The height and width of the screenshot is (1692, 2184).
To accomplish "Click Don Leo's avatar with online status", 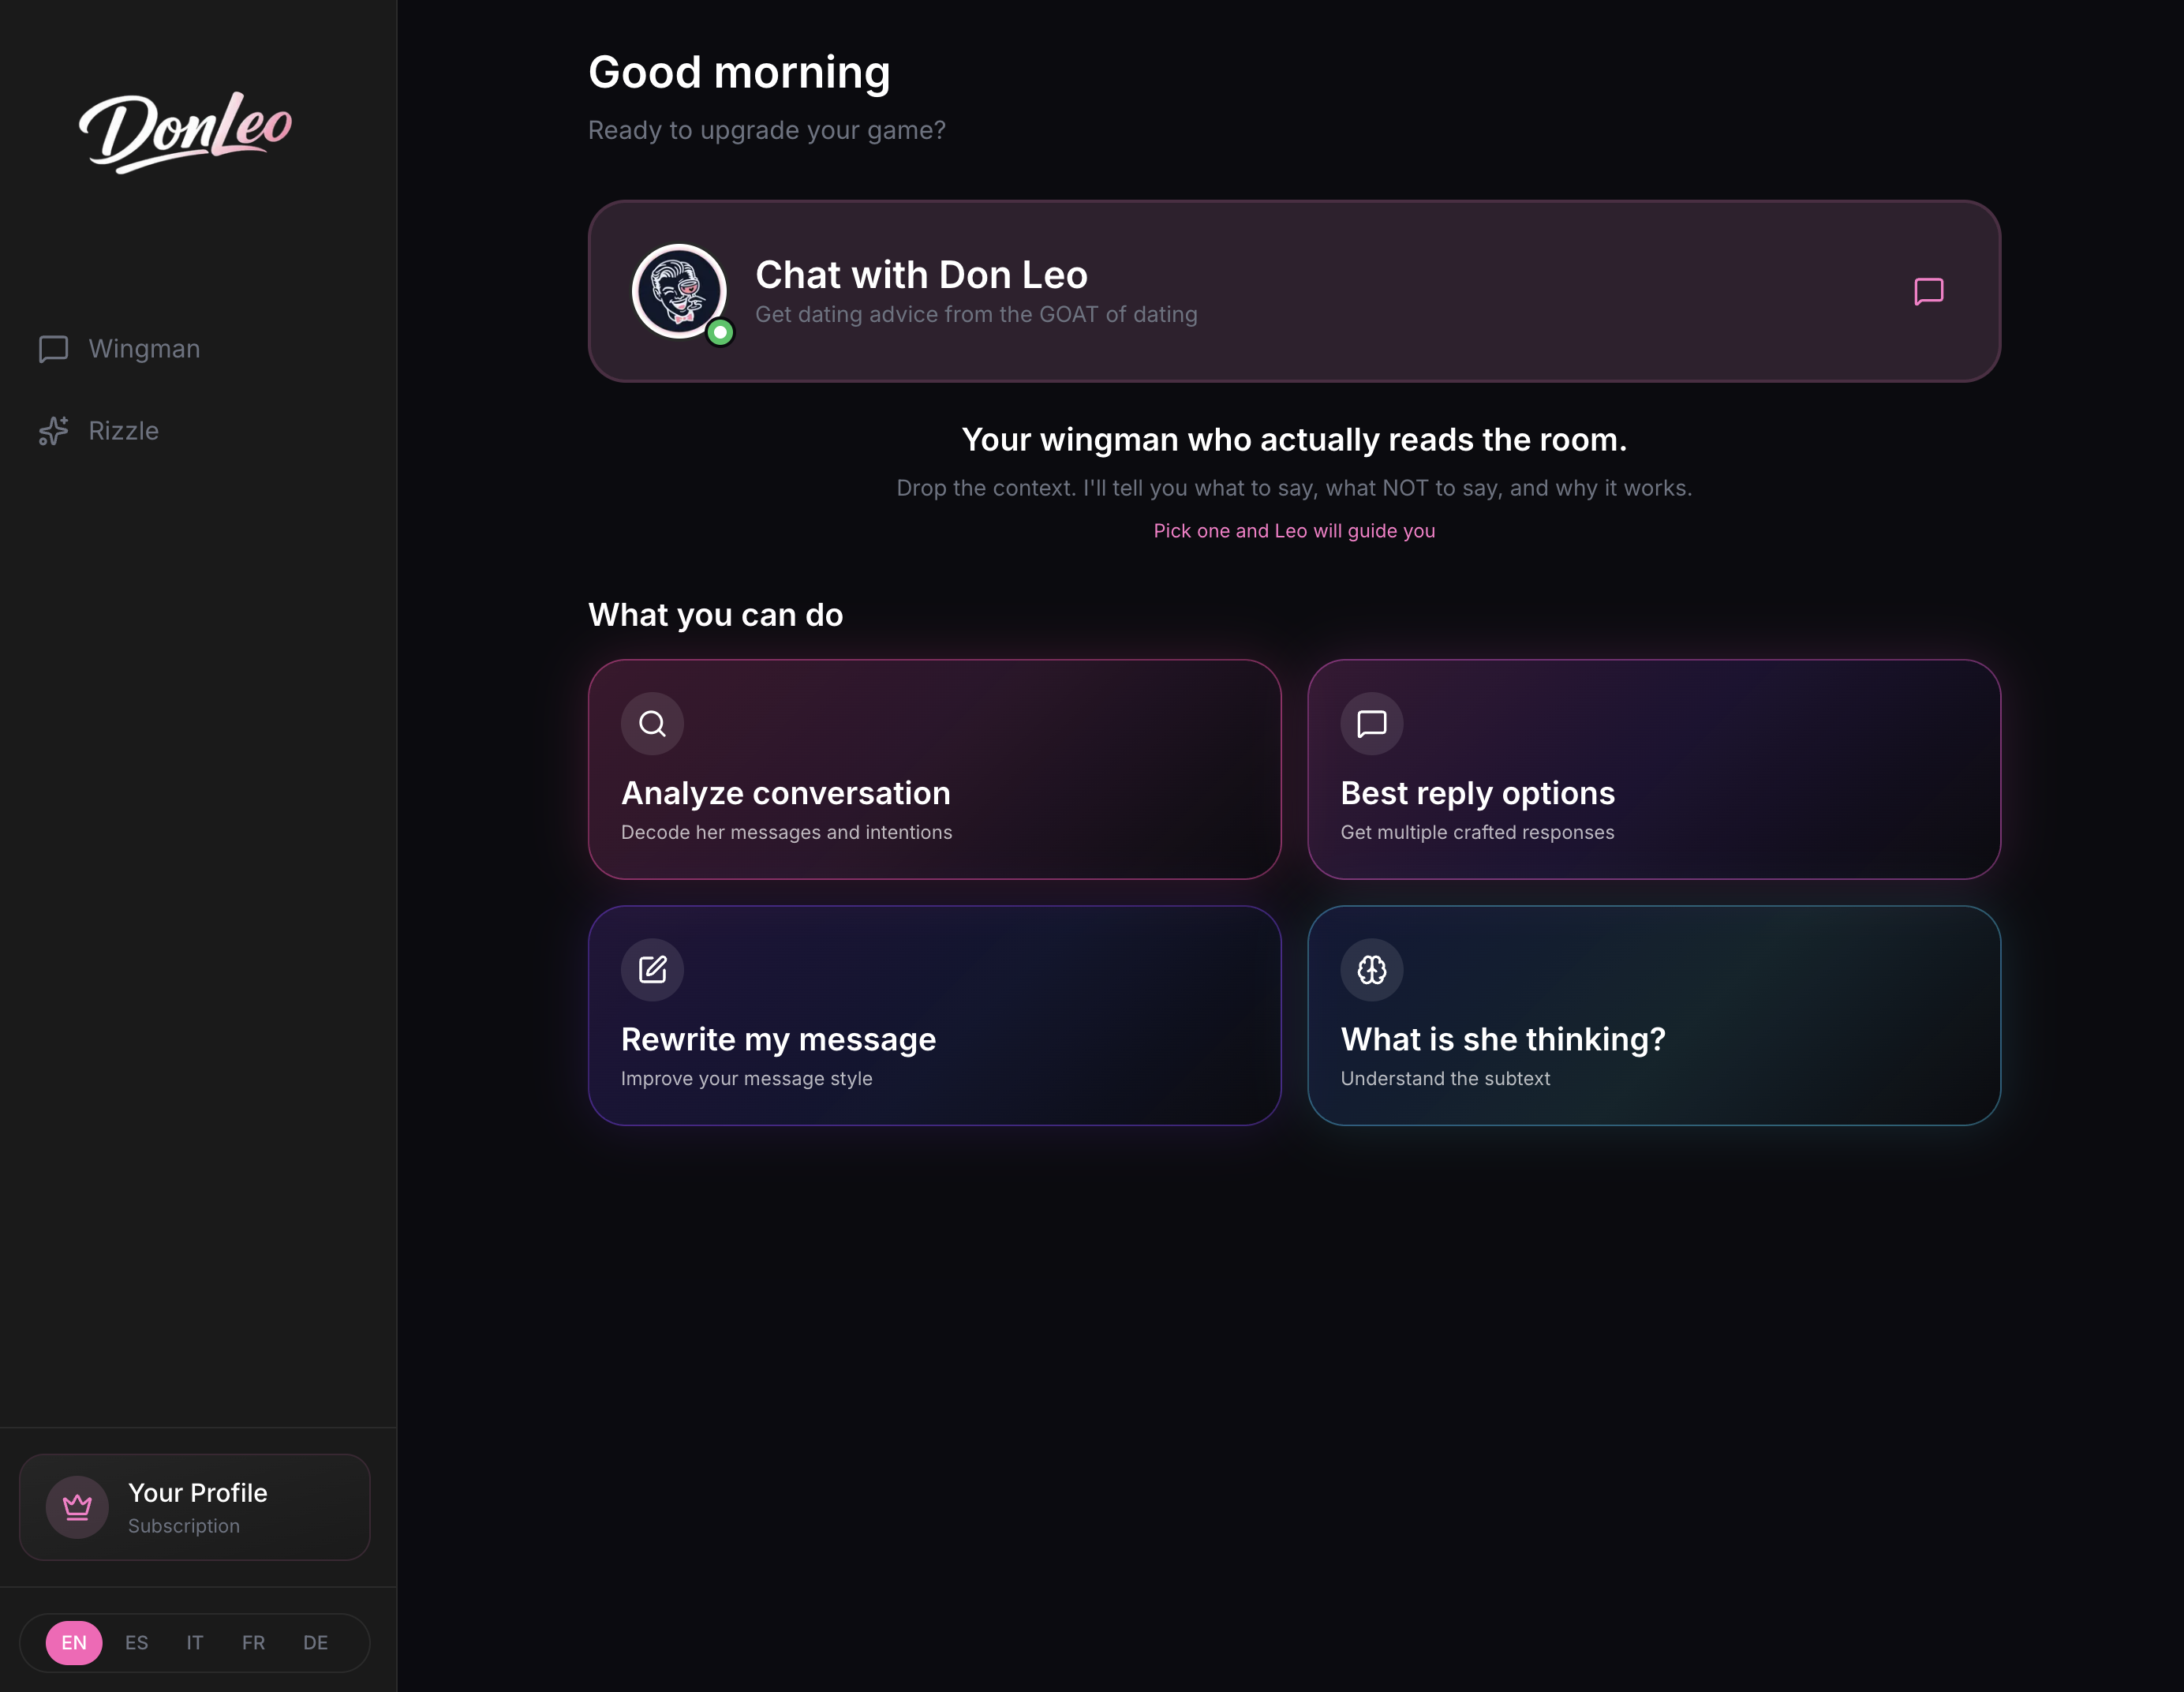I will click(x=679, y=292).
